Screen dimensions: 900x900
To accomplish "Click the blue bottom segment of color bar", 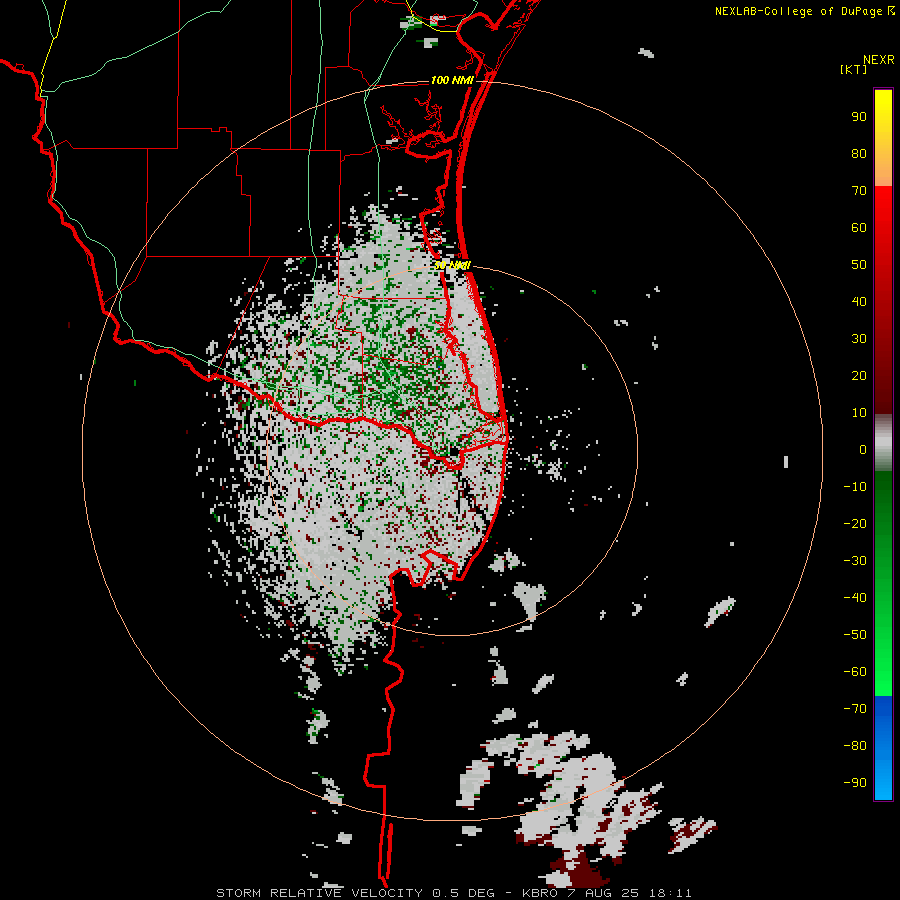I will [883, 748].
